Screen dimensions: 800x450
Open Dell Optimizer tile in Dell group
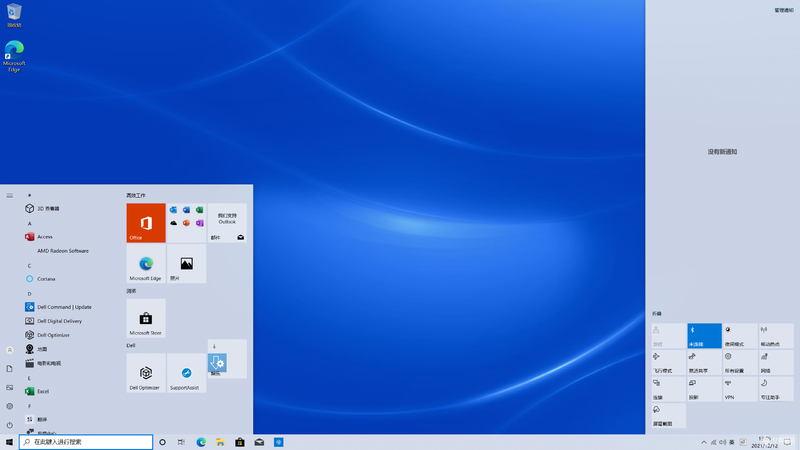[x=146, y=373]
